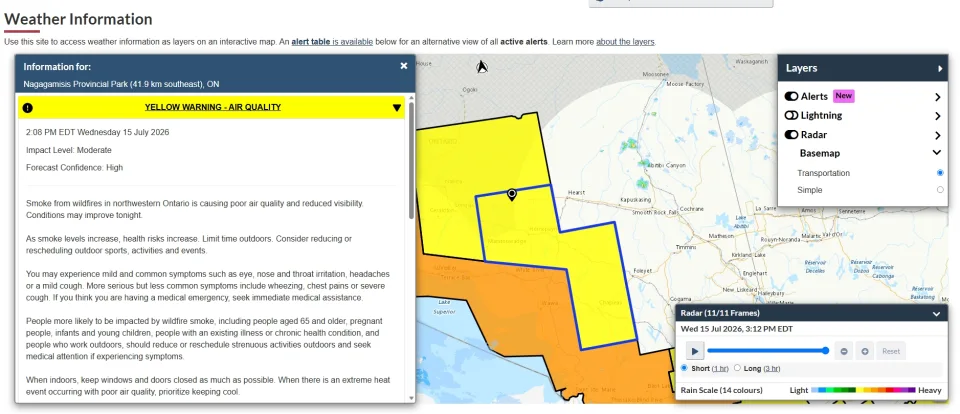Viewport: 960px width, 414px height.
Task: Collapse the Basemap section chevron
Action: coord(937,153)
